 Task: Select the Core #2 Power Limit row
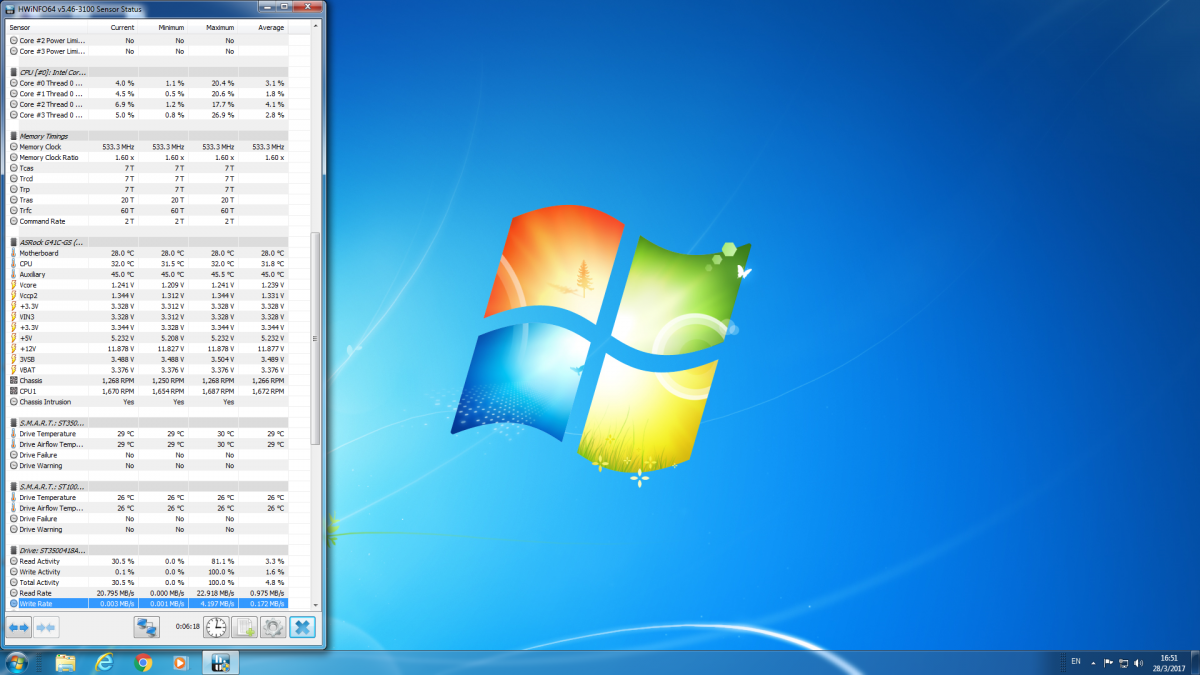click(147, 40)
